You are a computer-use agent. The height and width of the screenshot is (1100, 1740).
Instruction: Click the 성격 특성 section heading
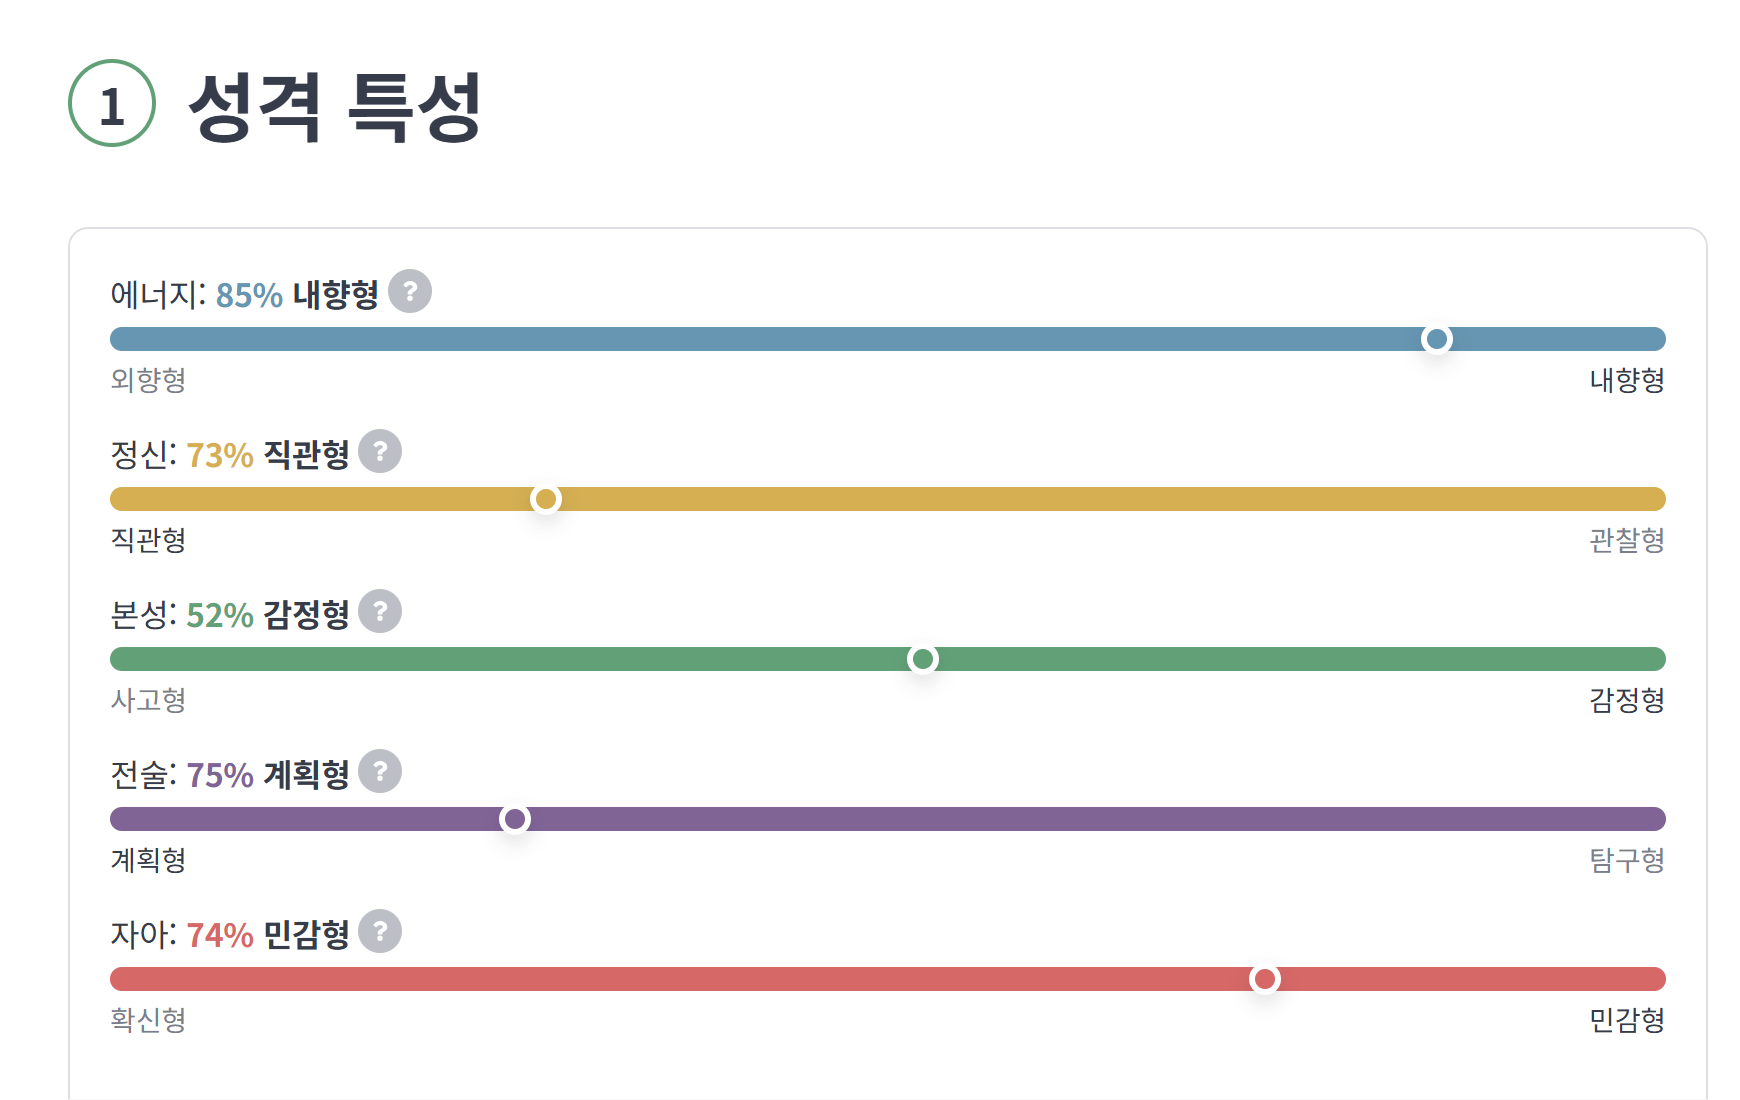335,106
